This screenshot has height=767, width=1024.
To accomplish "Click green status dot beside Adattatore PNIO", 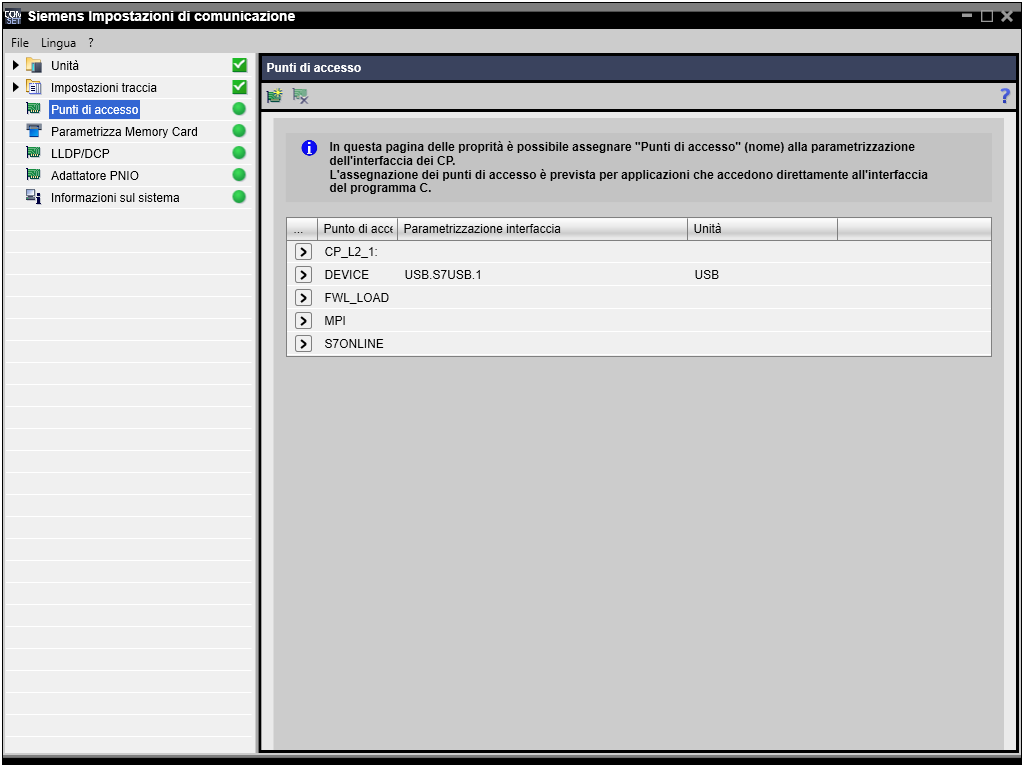I will [x=239, y=174].
